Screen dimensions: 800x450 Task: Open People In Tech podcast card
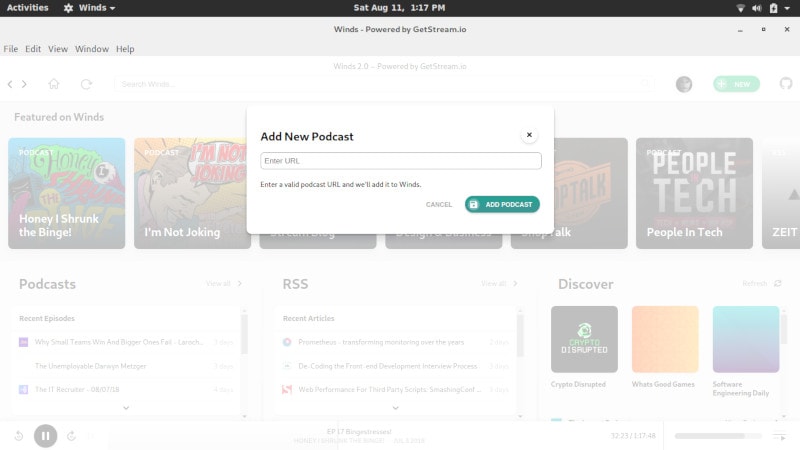click(694, 193)
